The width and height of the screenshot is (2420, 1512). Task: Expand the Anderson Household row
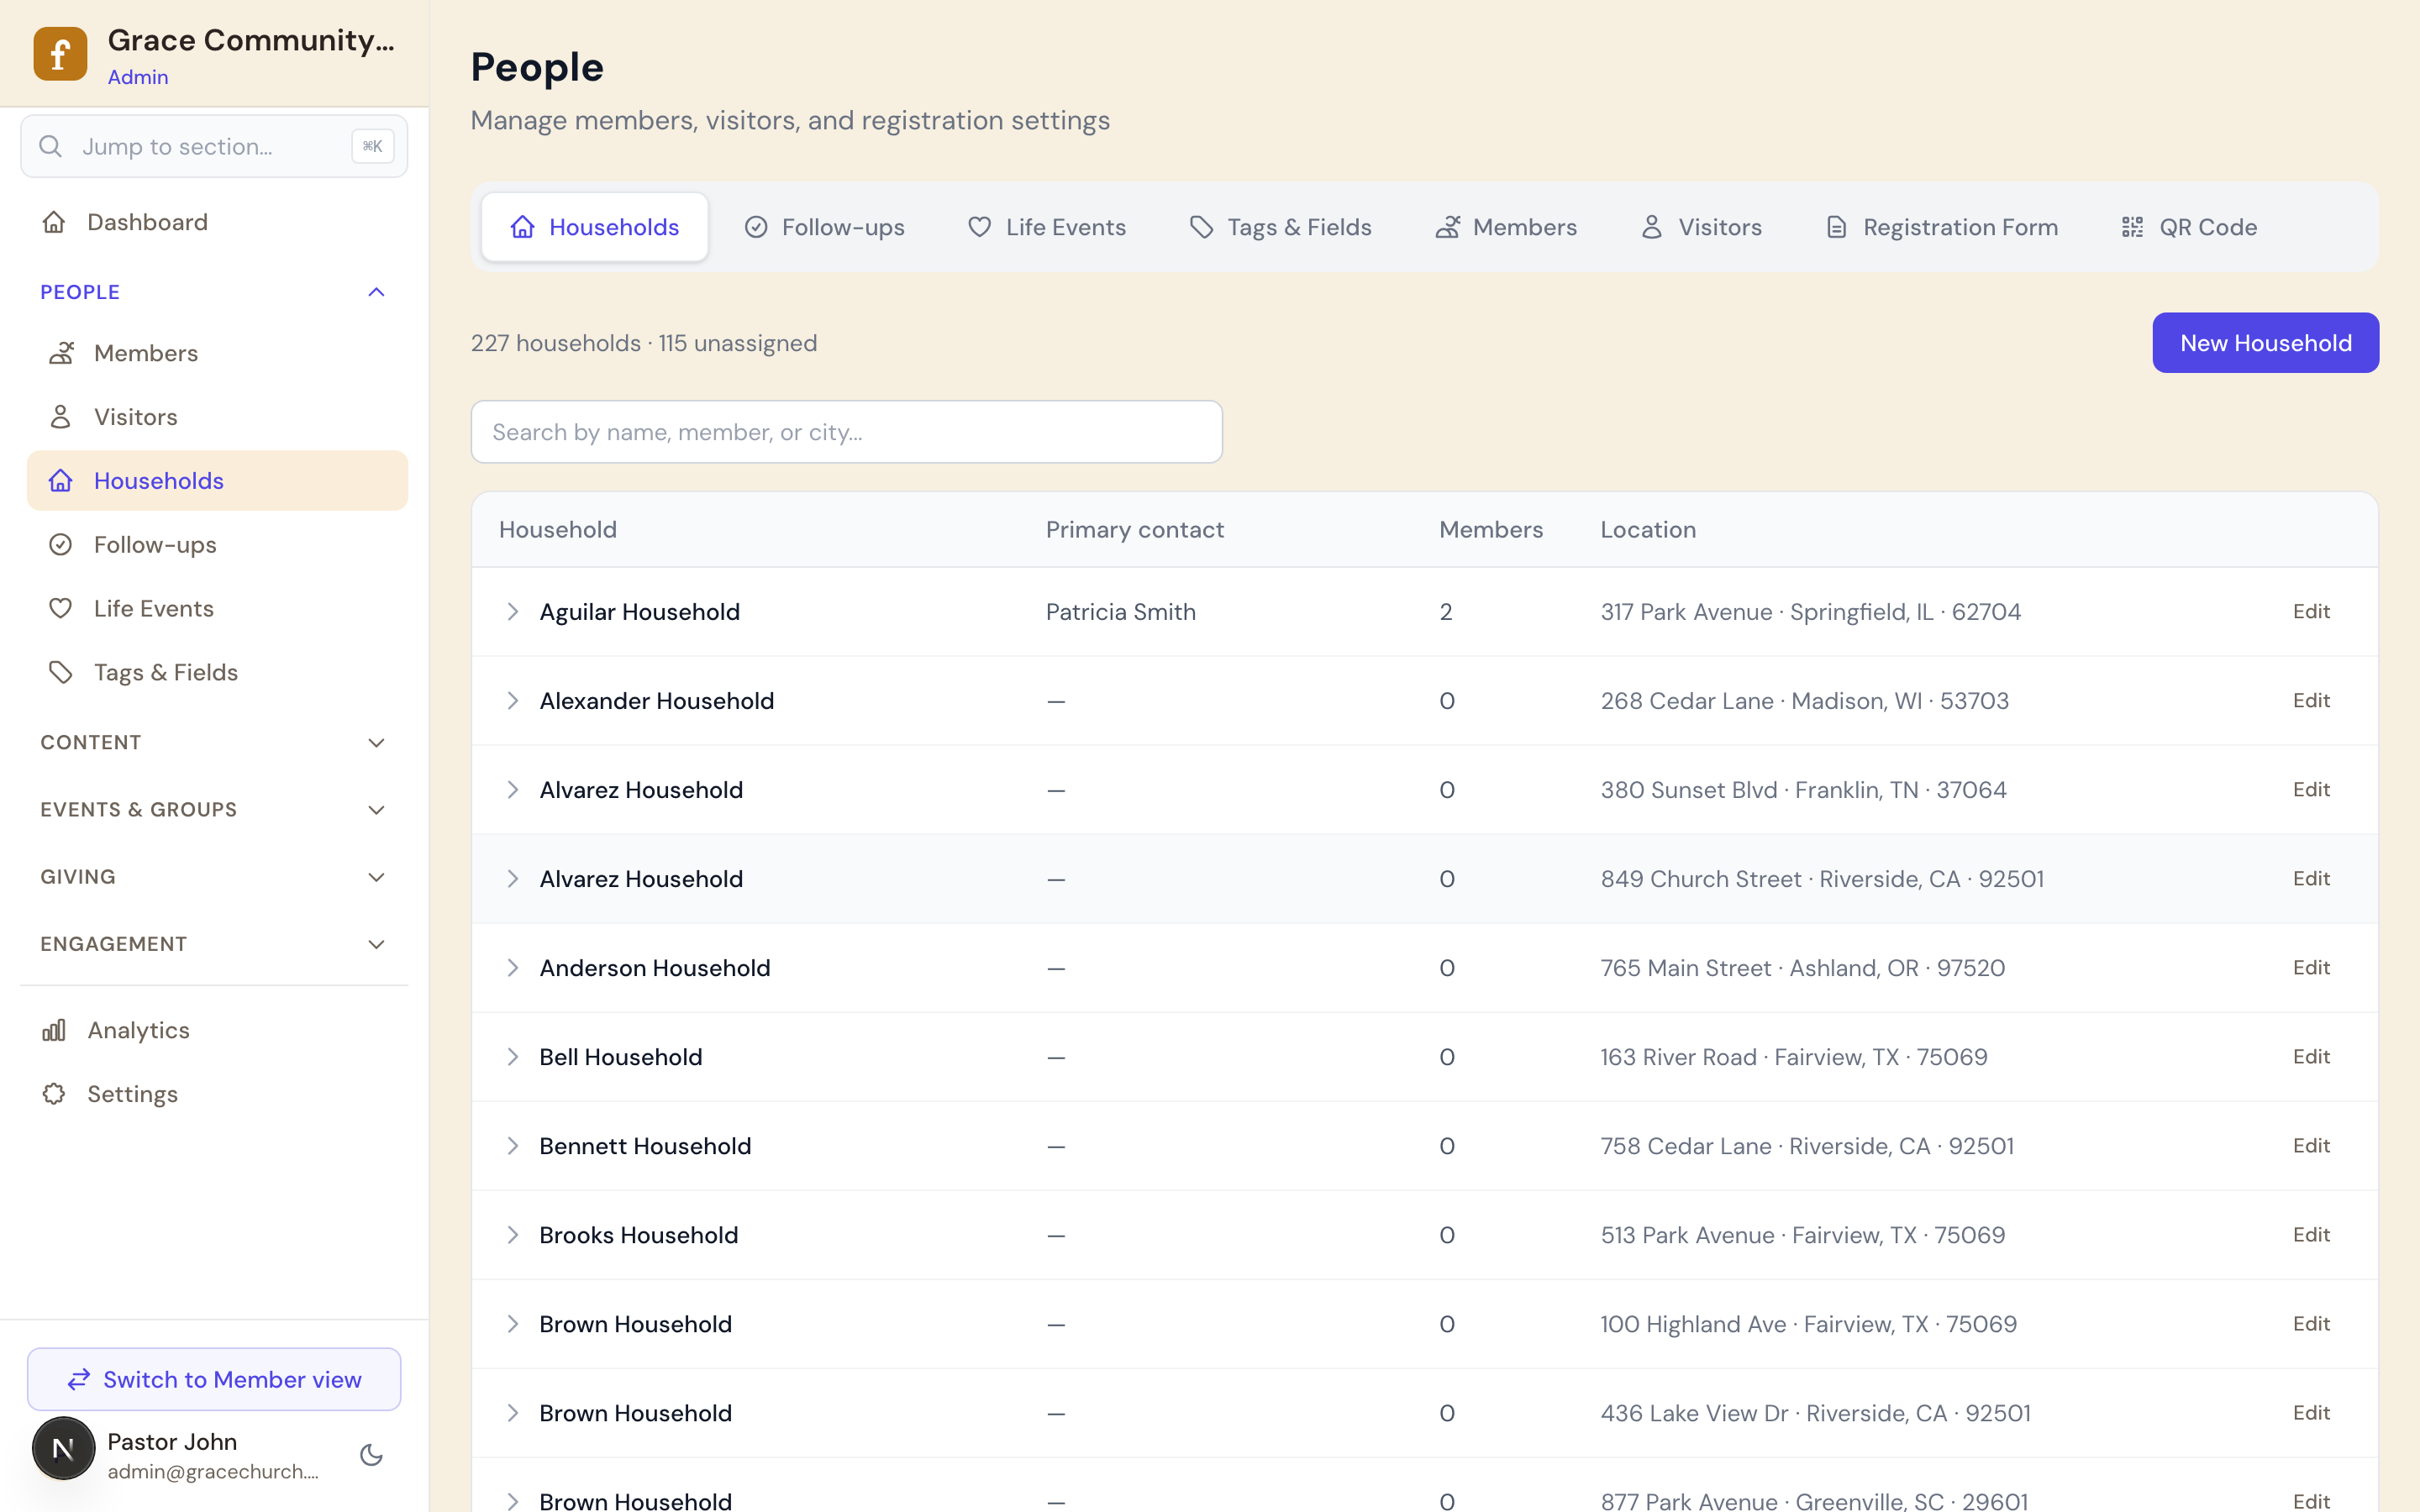512,968
